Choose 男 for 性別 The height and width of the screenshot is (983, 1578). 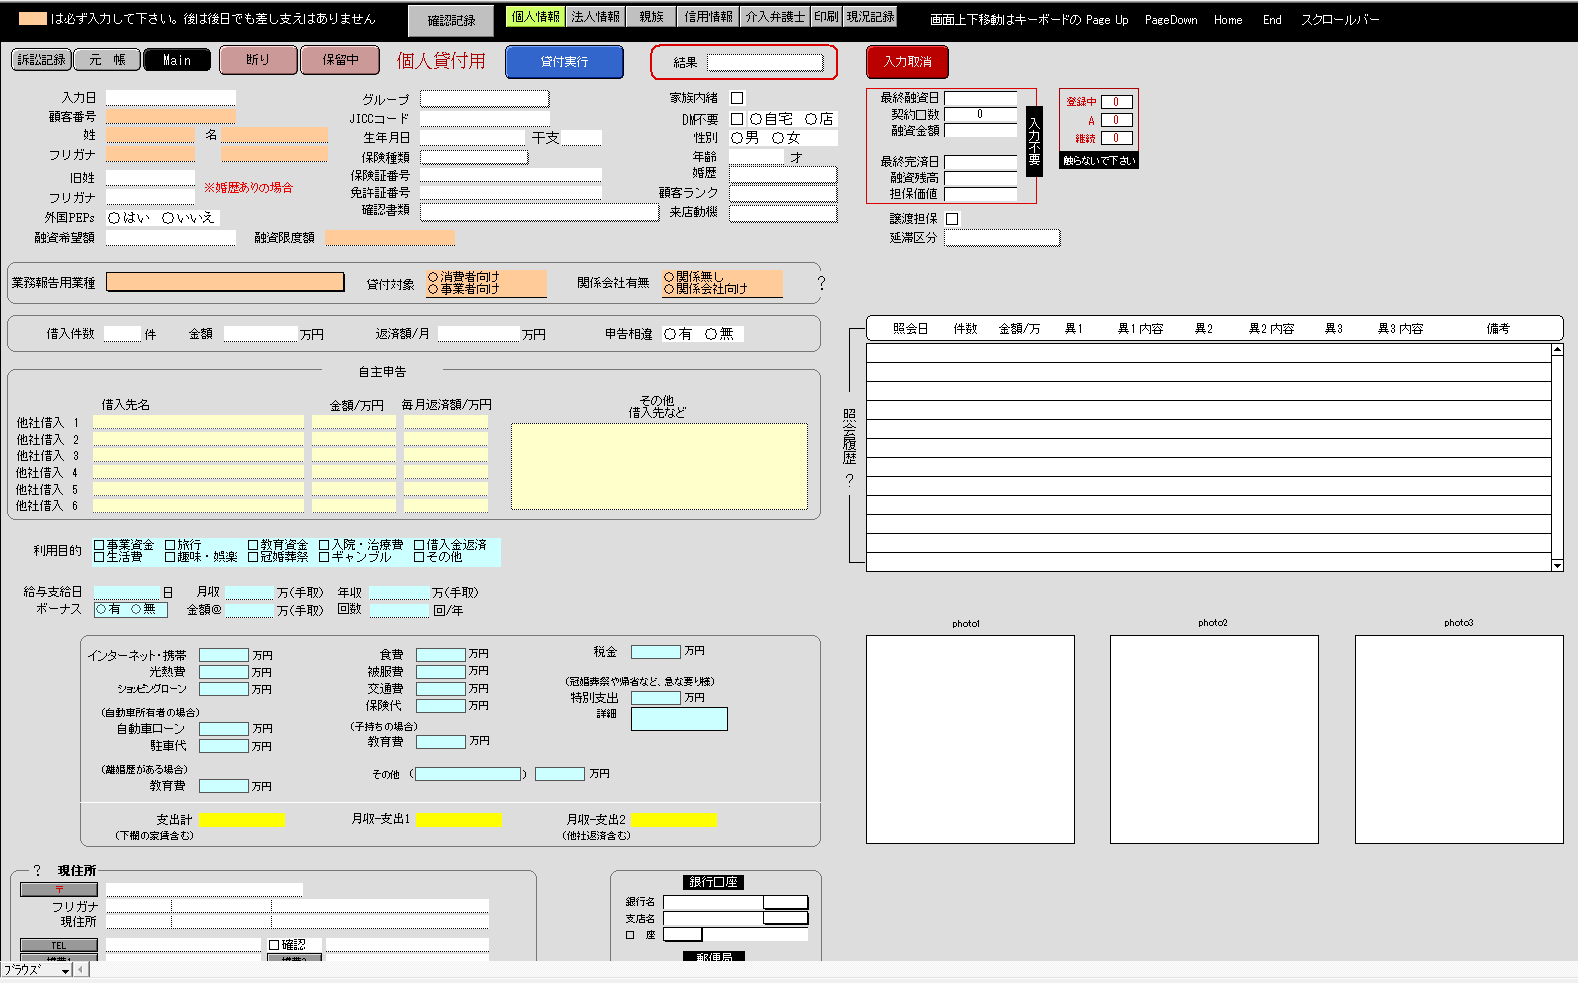[737, 138]
